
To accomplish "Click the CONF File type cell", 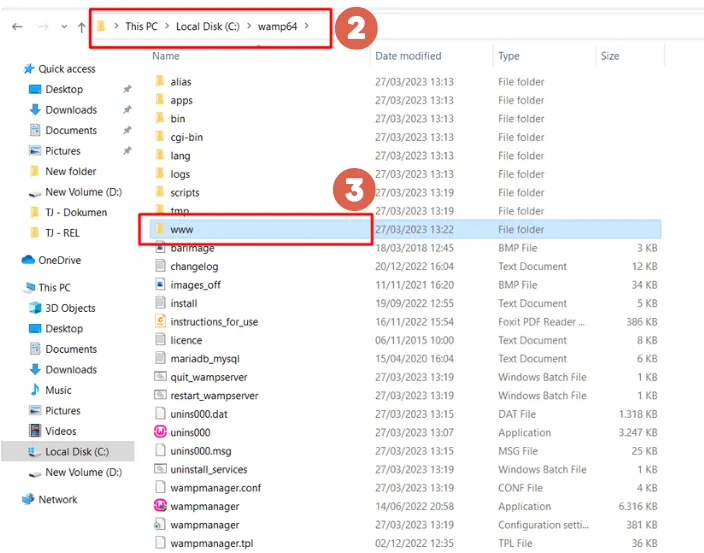I will pos(520,488).
